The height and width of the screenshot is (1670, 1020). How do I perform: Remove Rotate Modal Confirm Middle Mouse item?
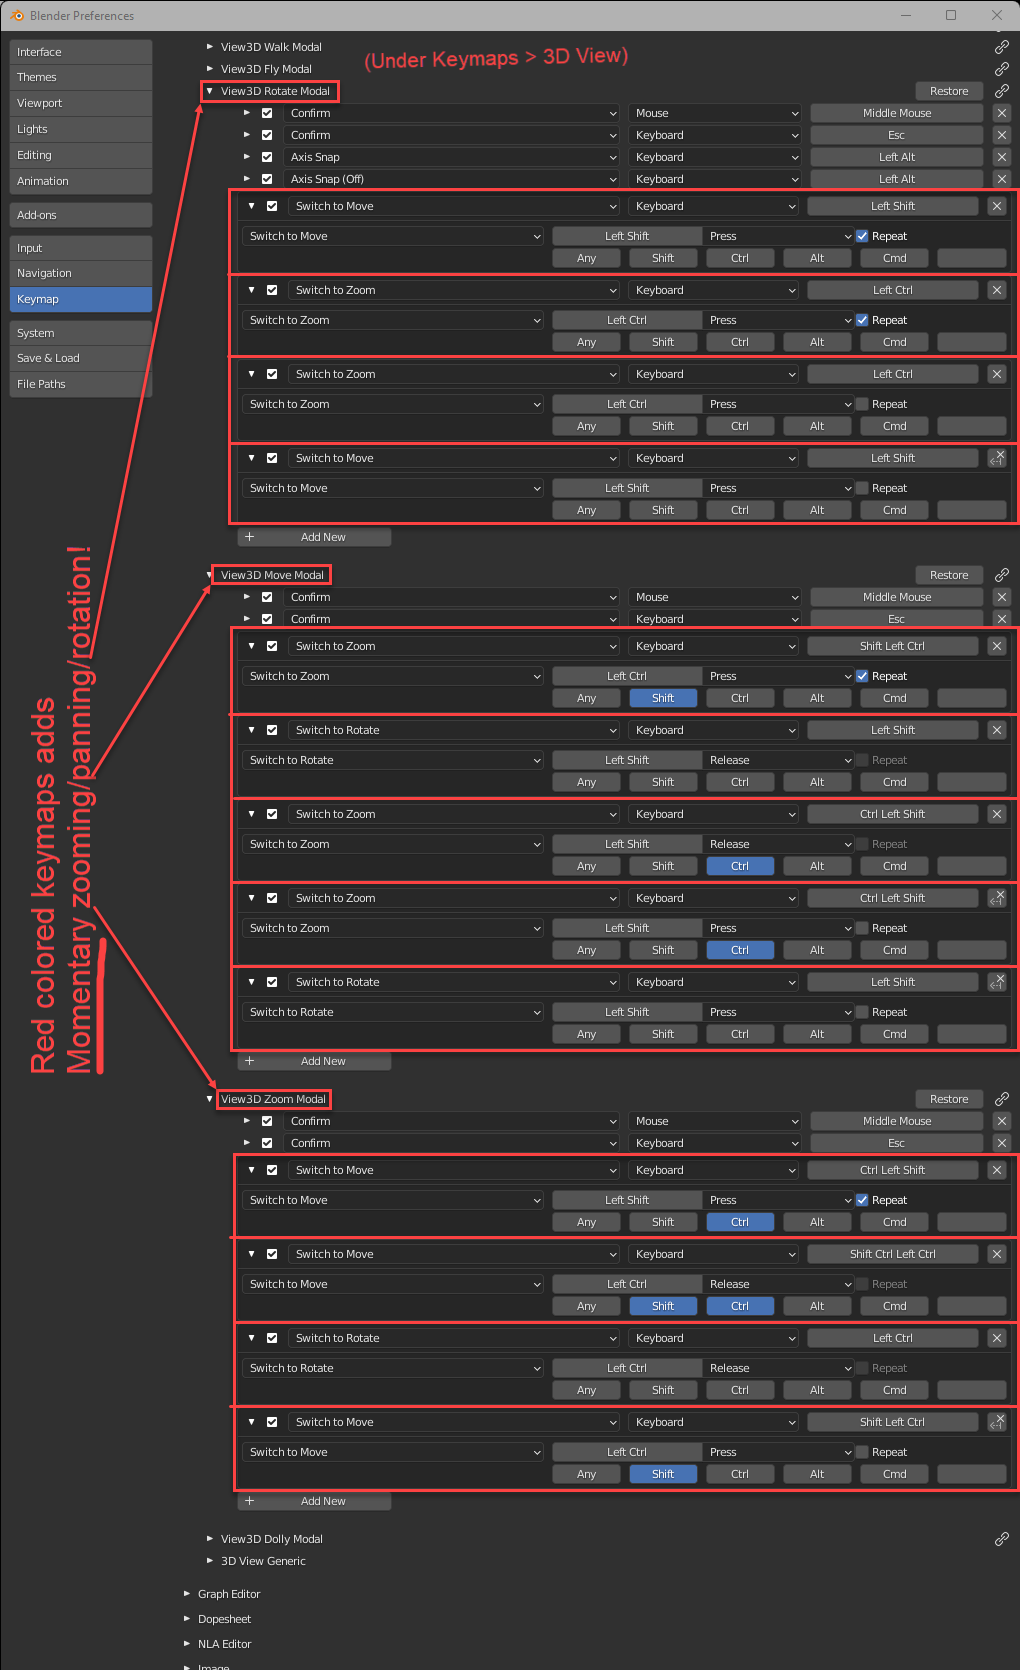1001,113
